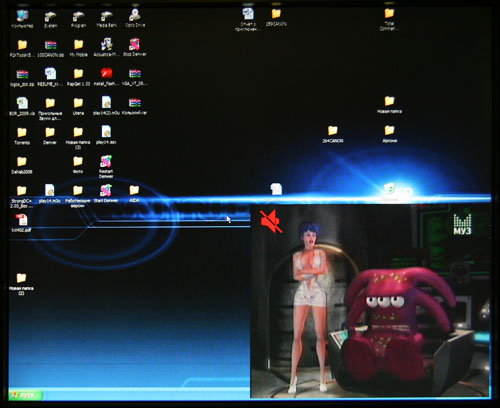This screenshot has height=408, width=500.
Task: Click the red muted speaker icon in video
Action: tap(271, 222)
